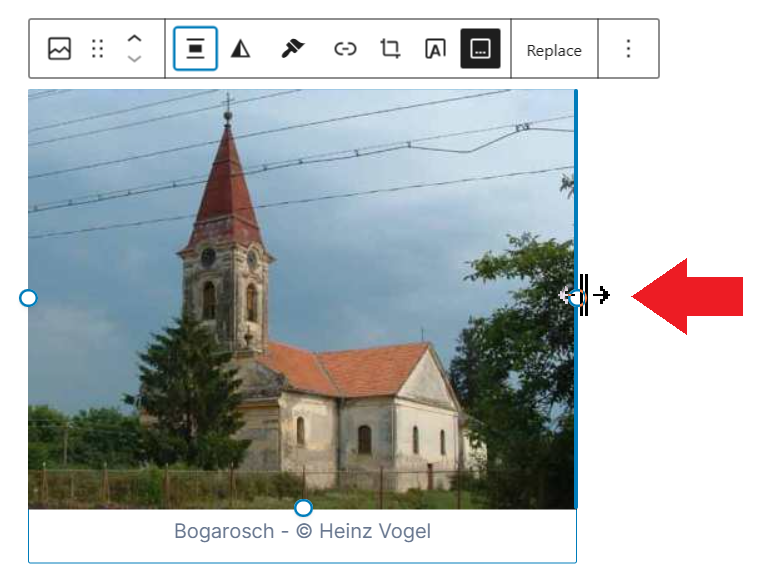The height and width of the screenshot is (586, 768).
Task: Click the Image block type icon
Action: [x=59, y=49]
